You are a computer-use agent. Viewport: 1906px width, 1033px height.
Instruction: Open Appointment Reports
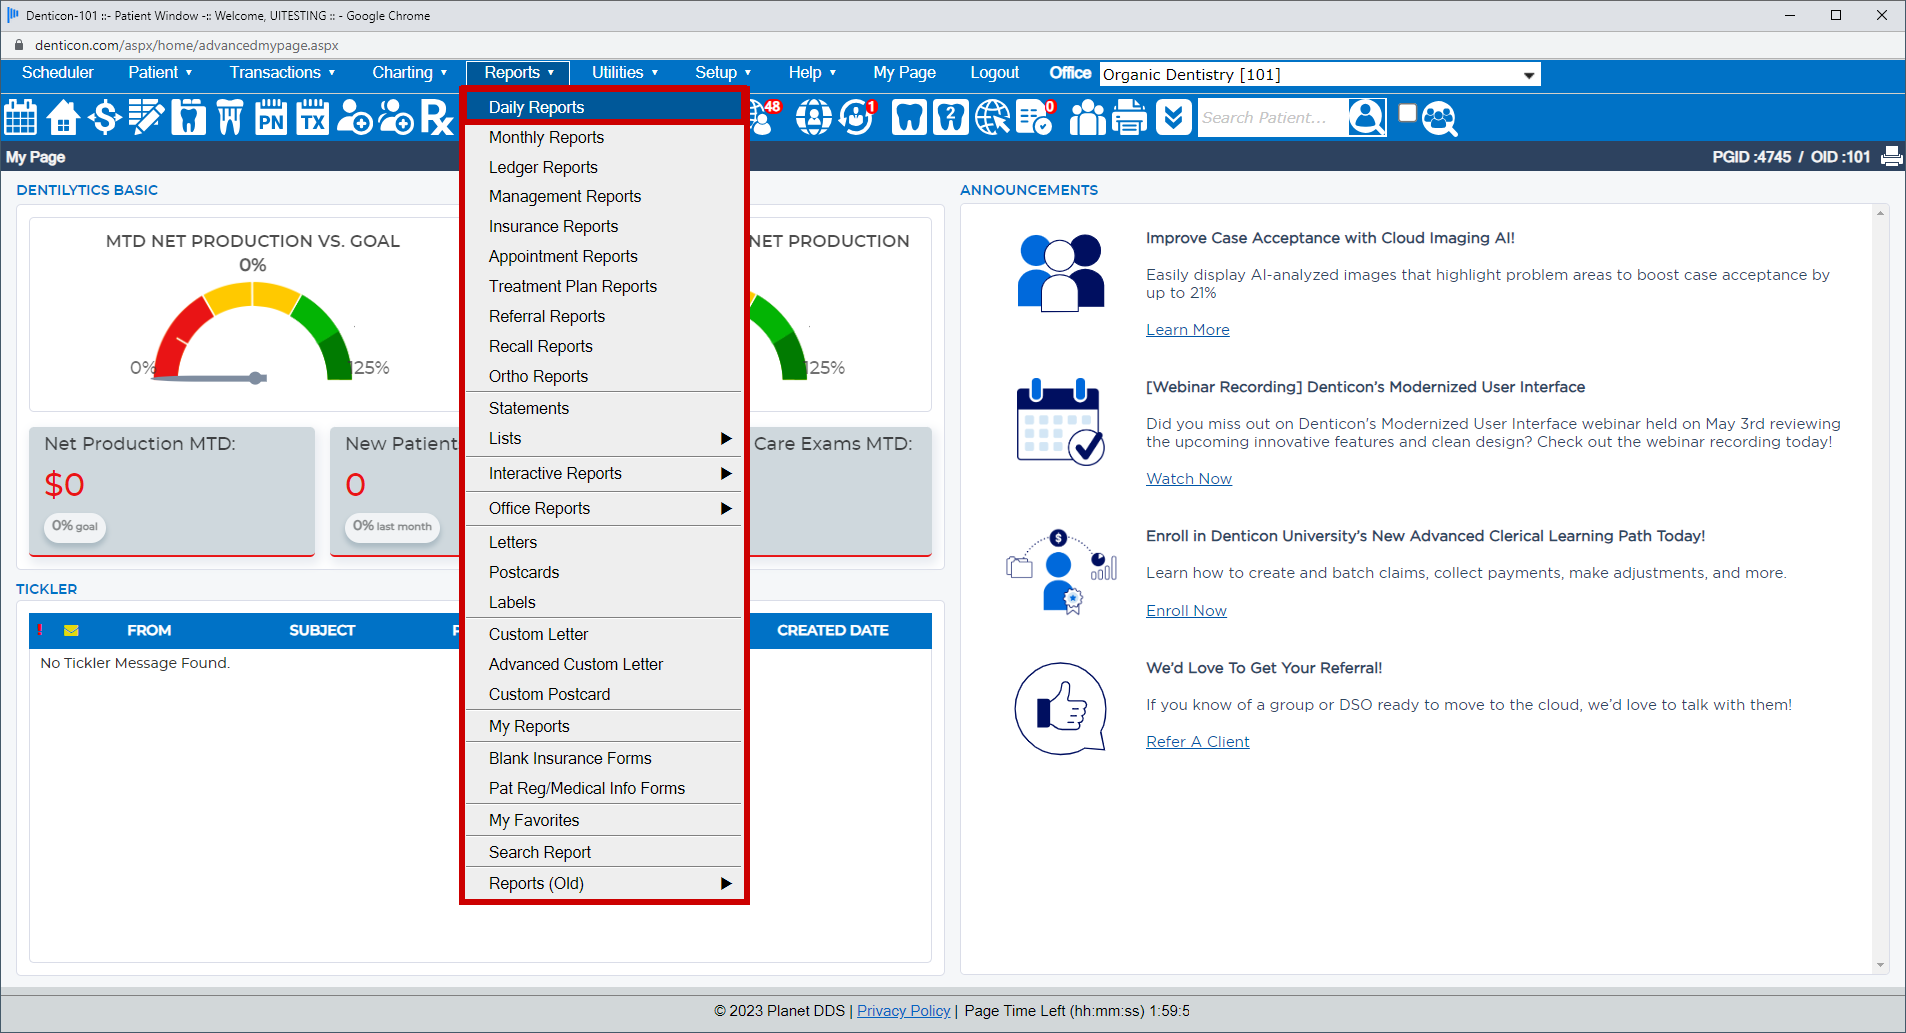(x=604, y=257)
